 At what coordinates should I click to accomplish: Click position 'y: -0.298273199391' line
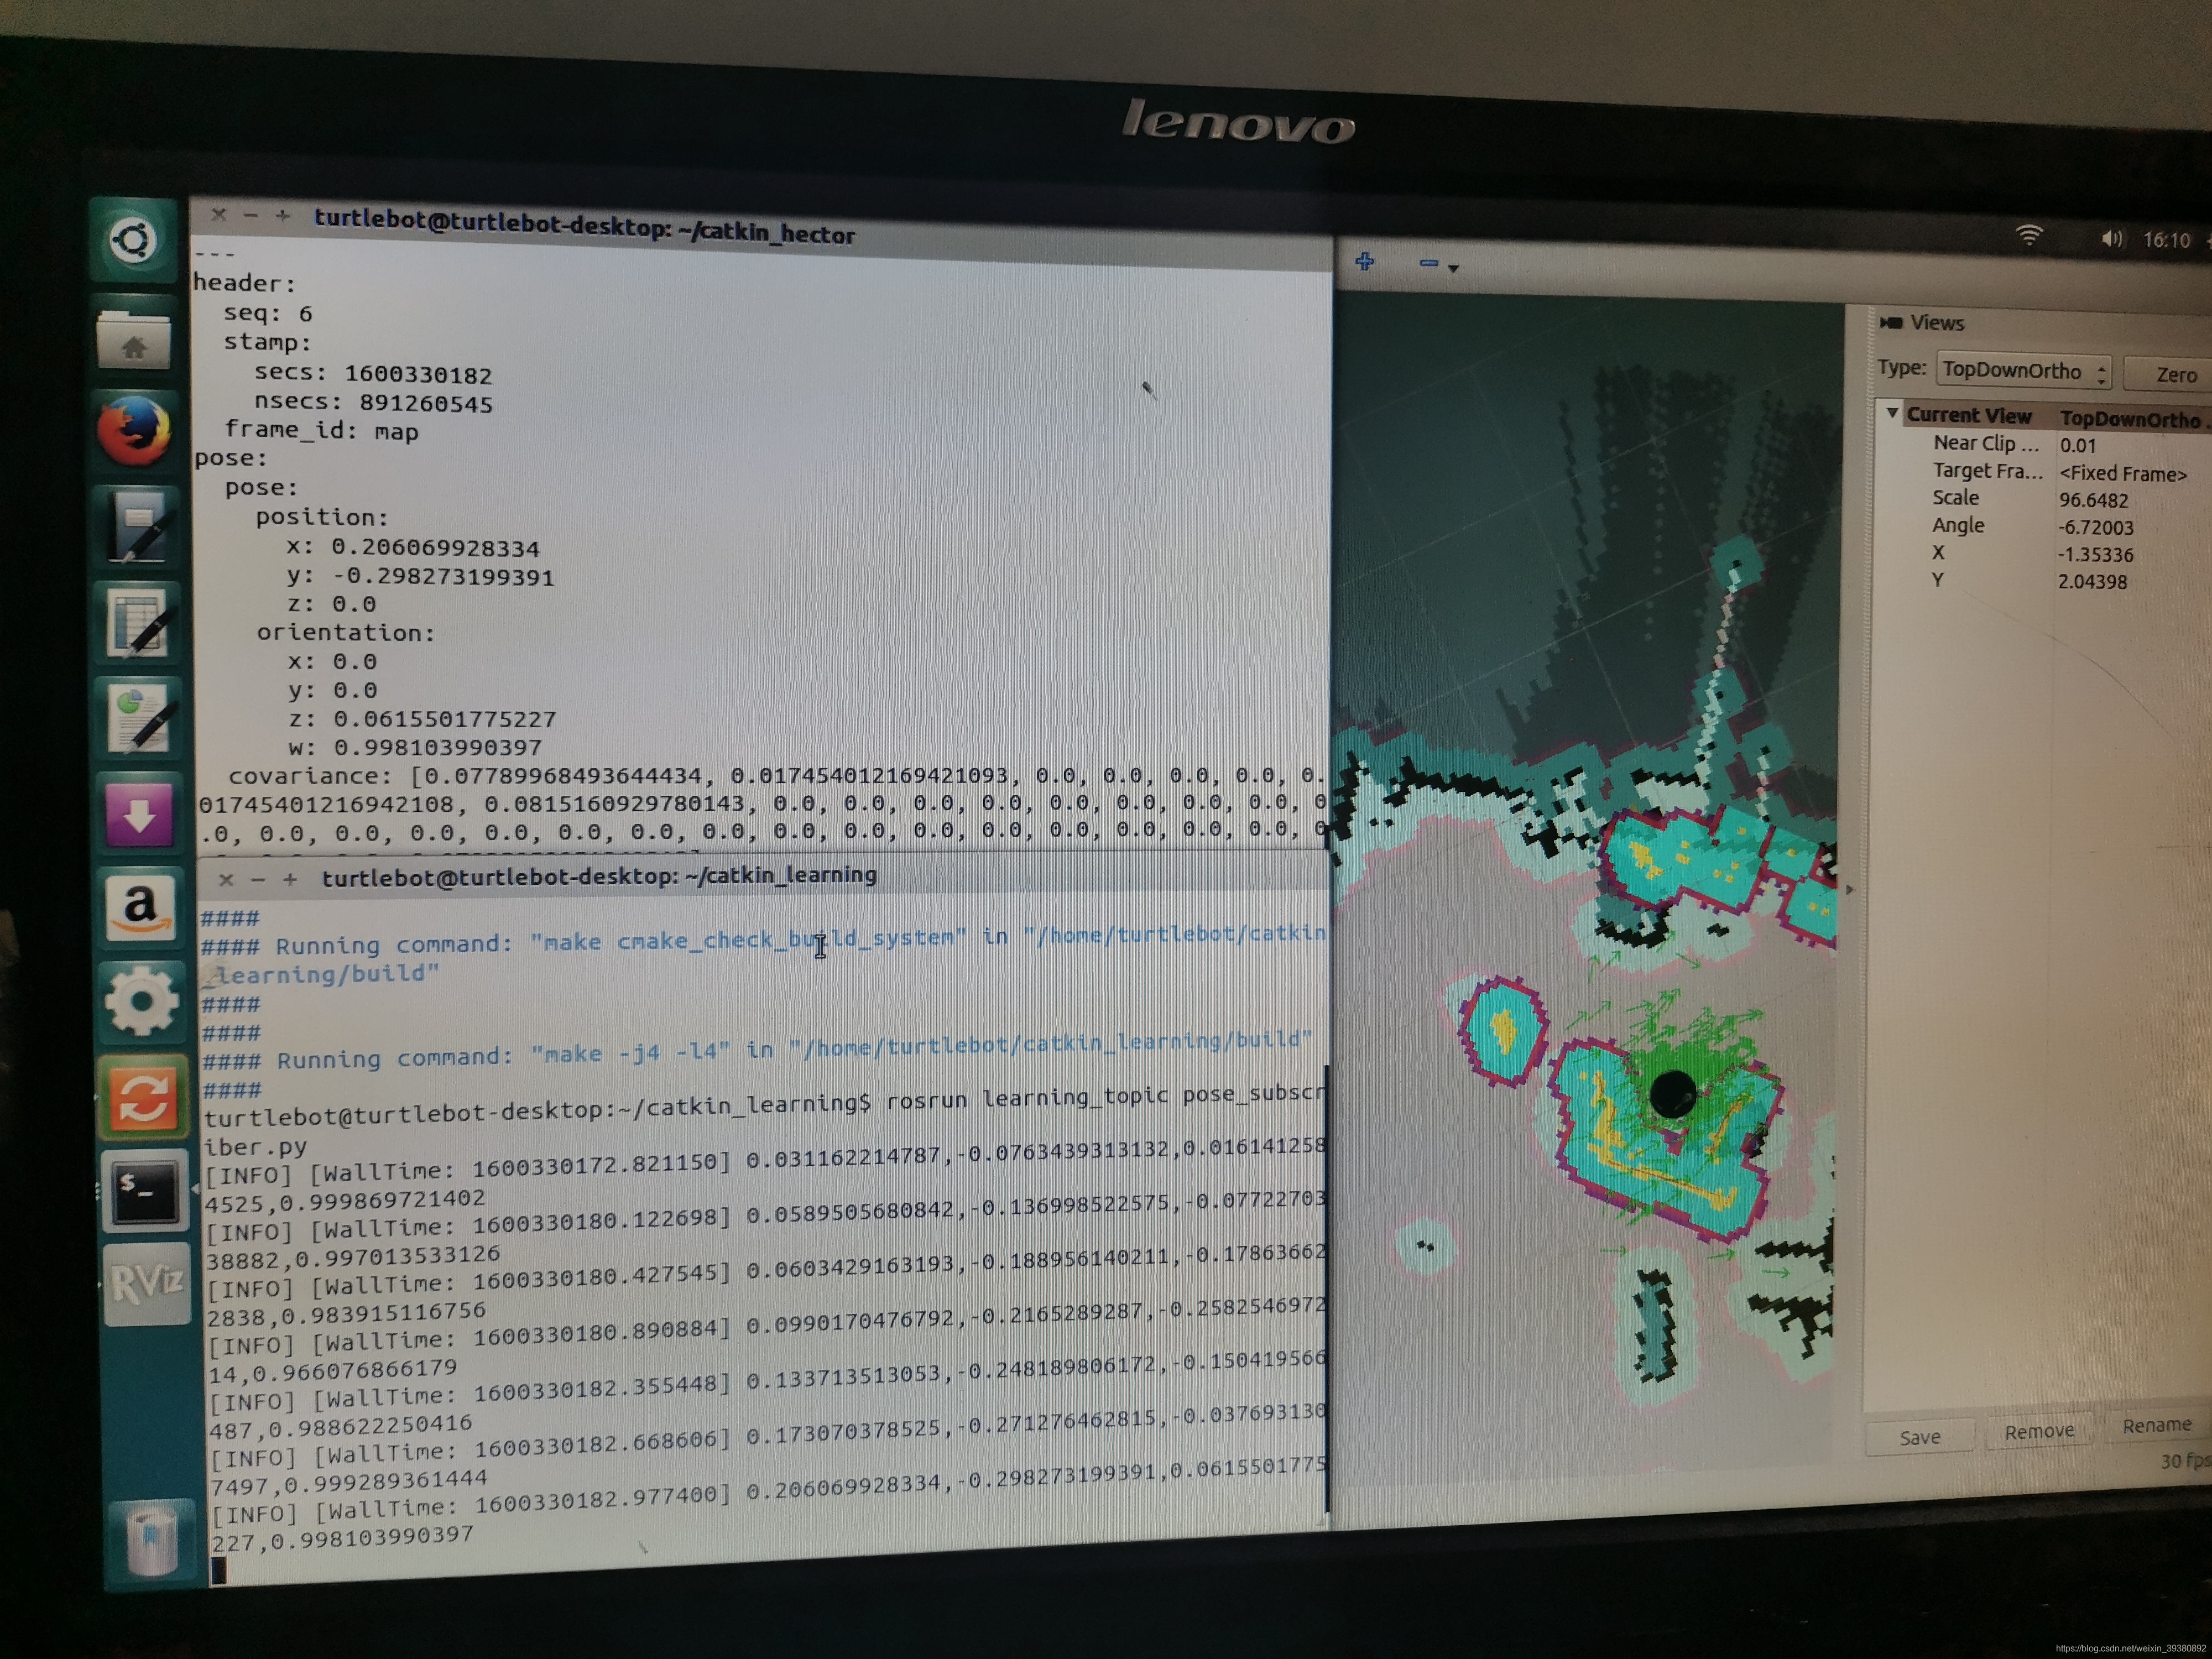[420, 577]
